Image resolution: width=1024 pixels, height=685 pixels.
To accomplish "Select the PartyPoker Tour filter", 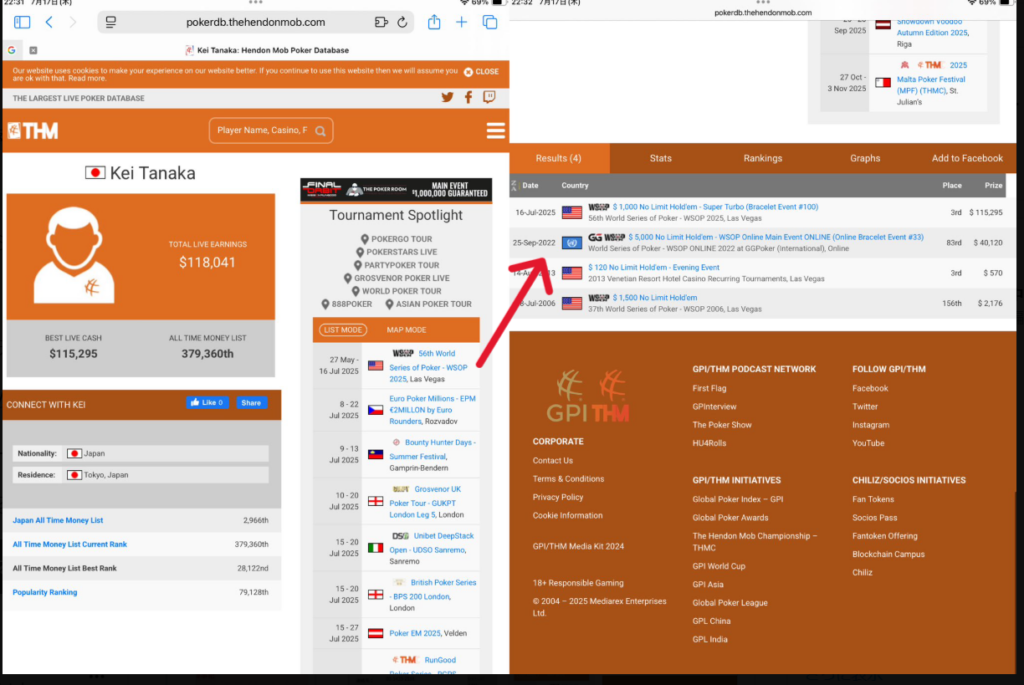I will pos(396,265).
